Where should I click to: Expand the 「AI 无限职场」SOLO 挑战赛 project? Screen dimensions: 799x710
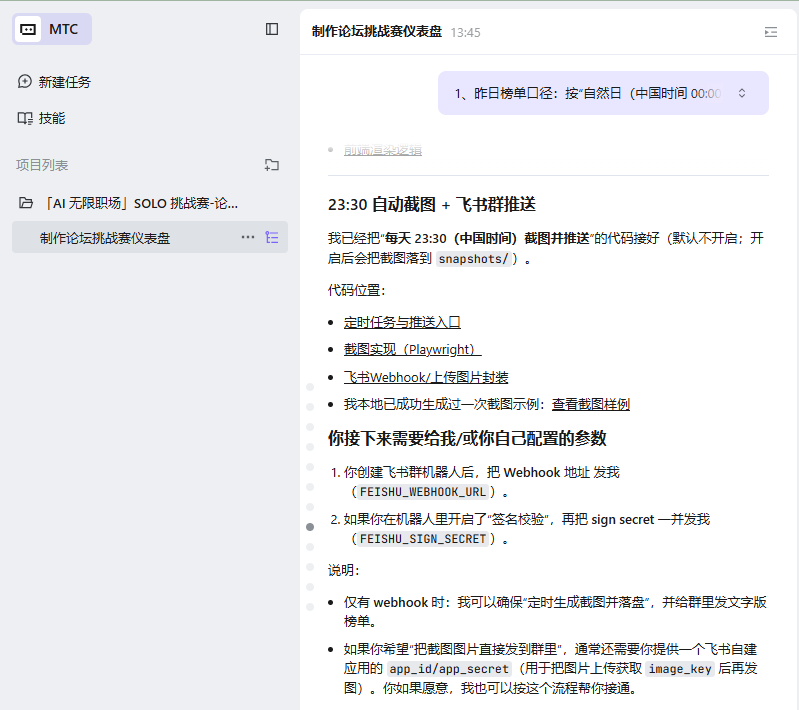pyautogui.click(x=142, y=203)
